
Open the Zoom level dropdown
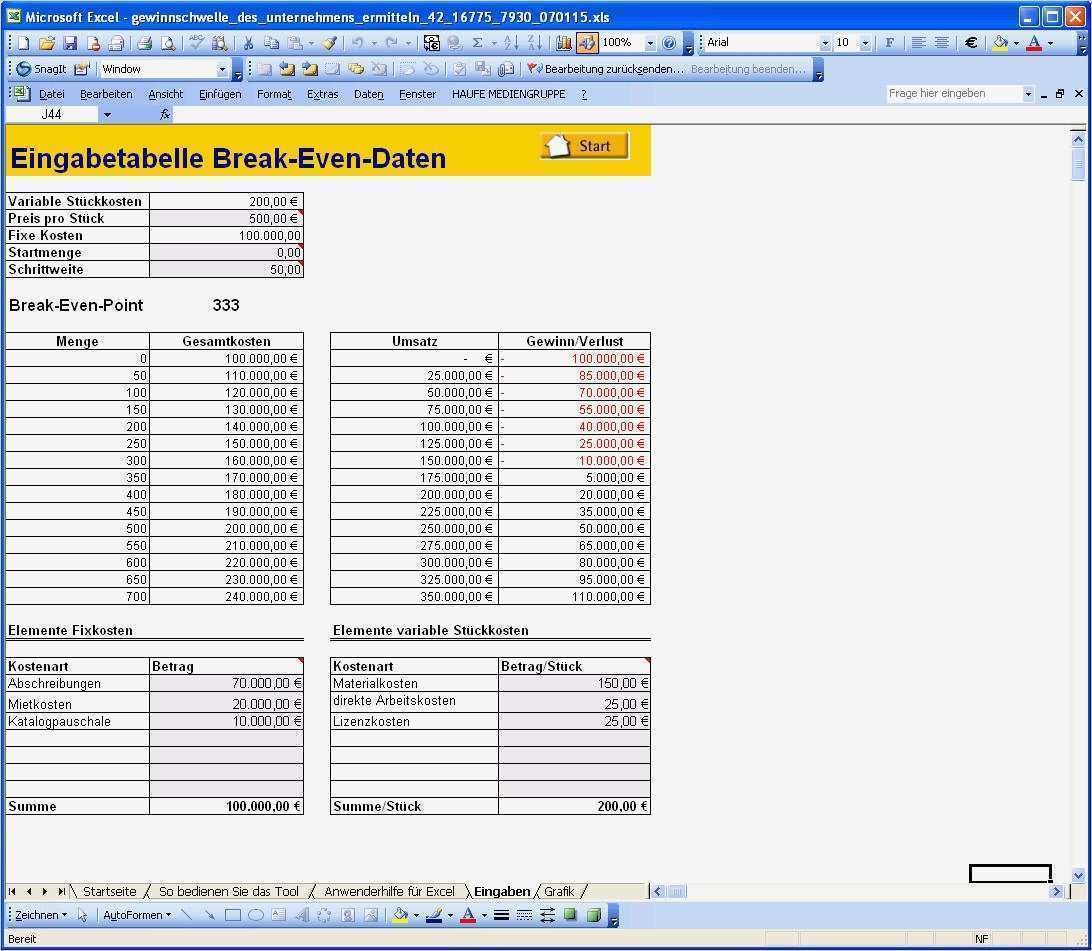point(649,43)
